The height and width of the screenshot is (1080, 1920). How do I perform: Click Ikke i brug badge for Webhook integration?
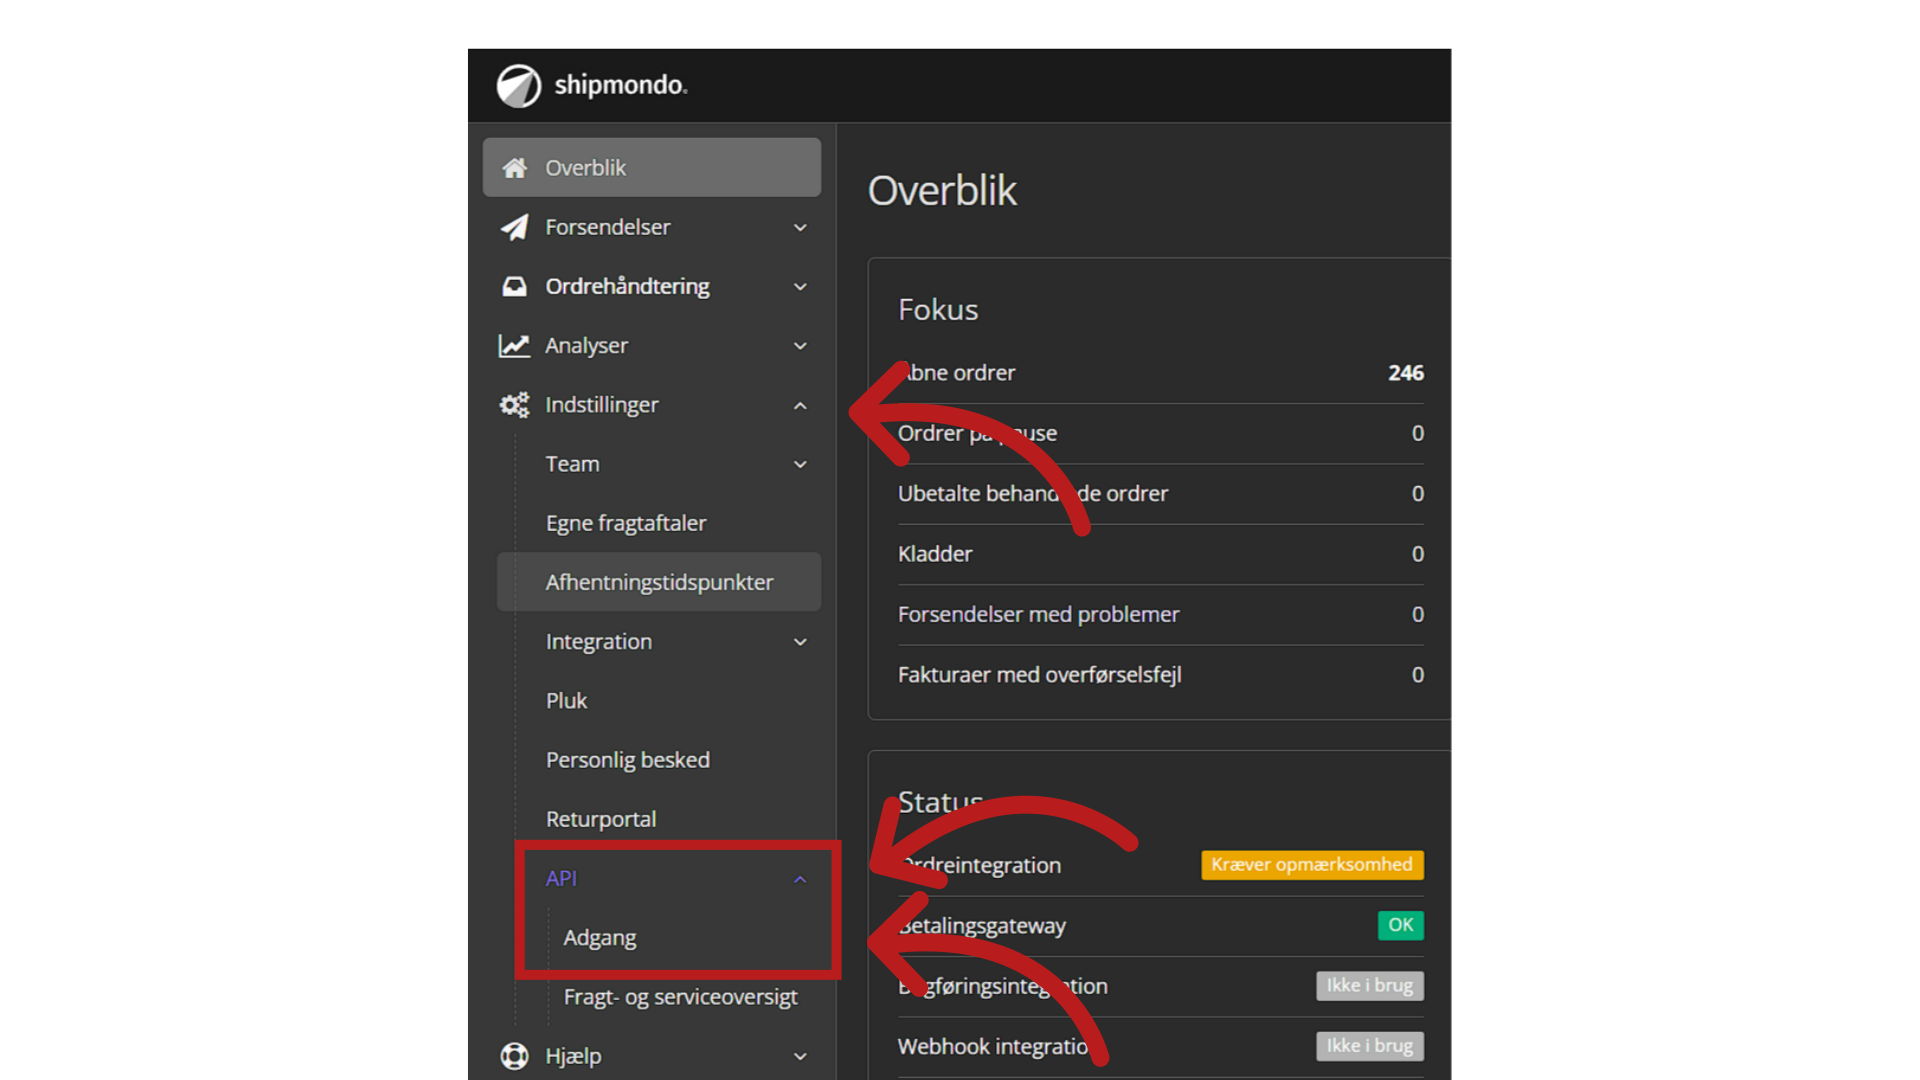[1369, 1046]
